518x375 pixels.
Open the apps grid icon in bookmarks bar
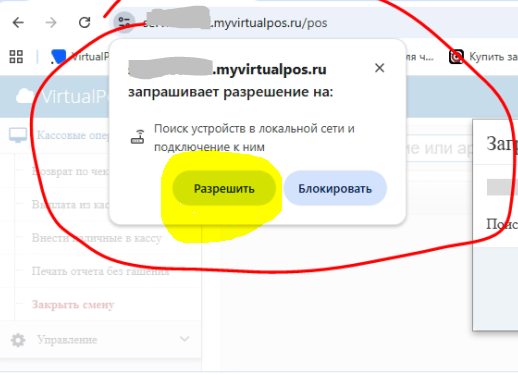click(16, 57)
